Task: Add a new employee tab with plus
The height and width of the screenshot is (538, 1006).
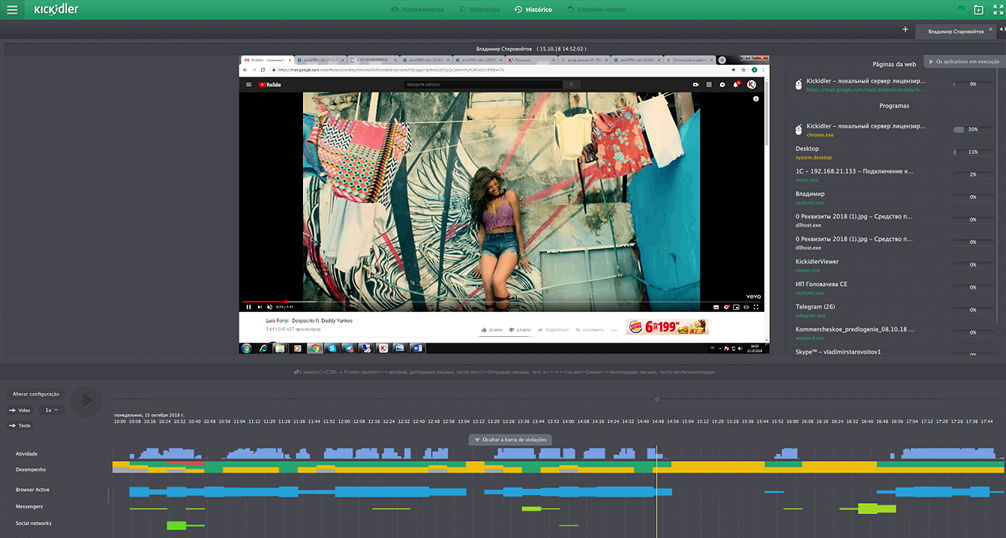Action: tap(905, 29)
